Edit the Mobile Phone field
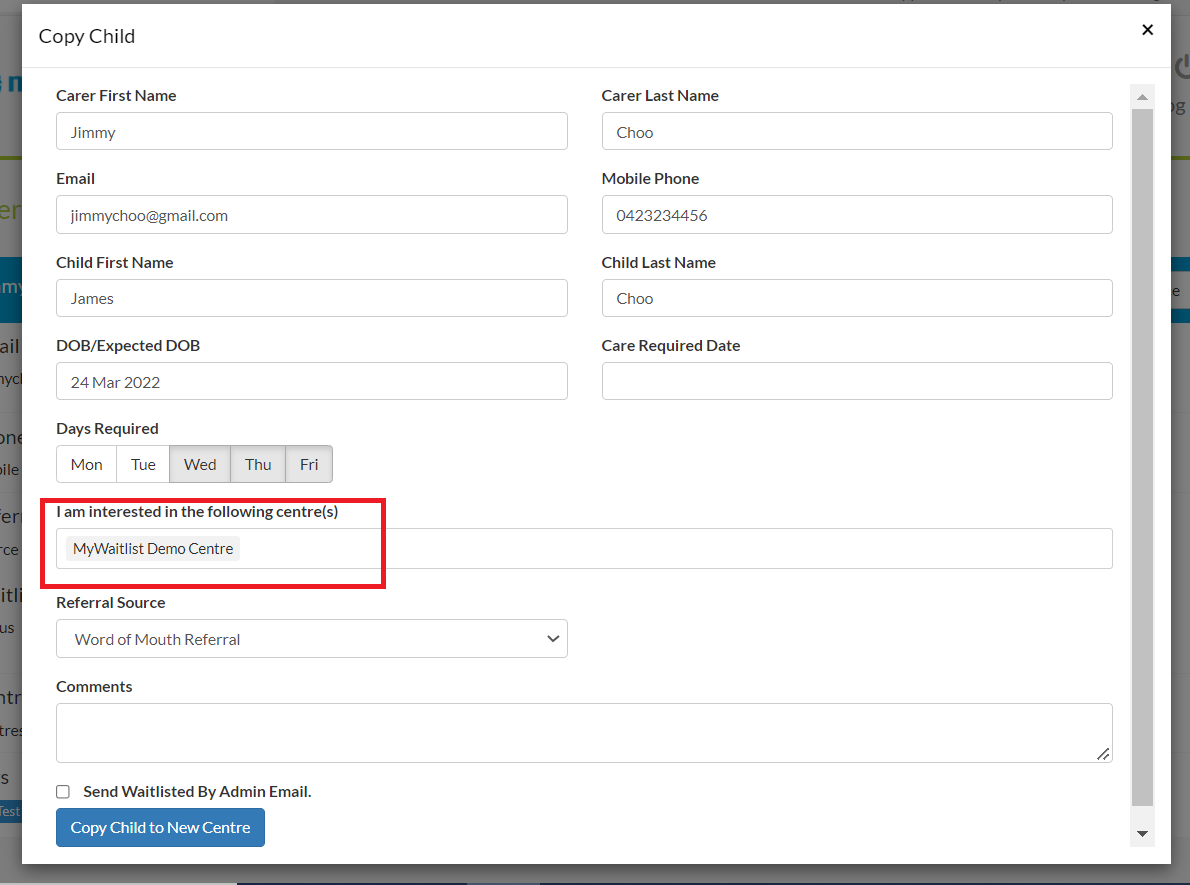 tap(857, 215)
